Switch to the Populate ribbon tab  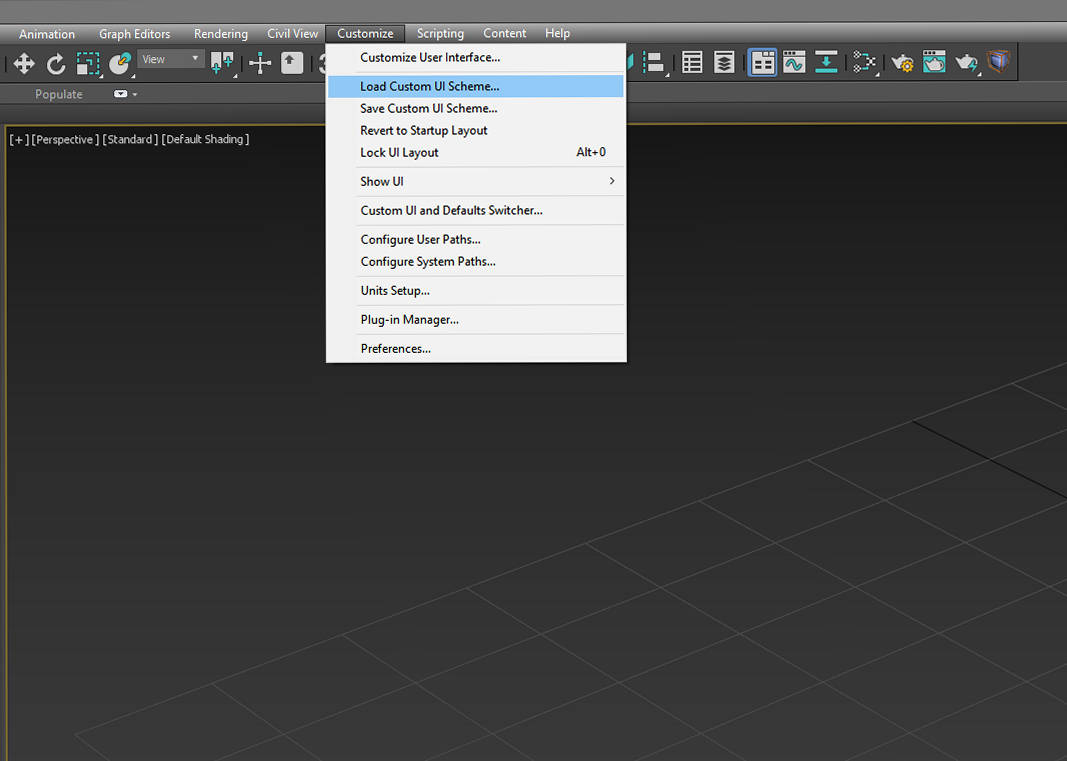click(x=59, y=95)
